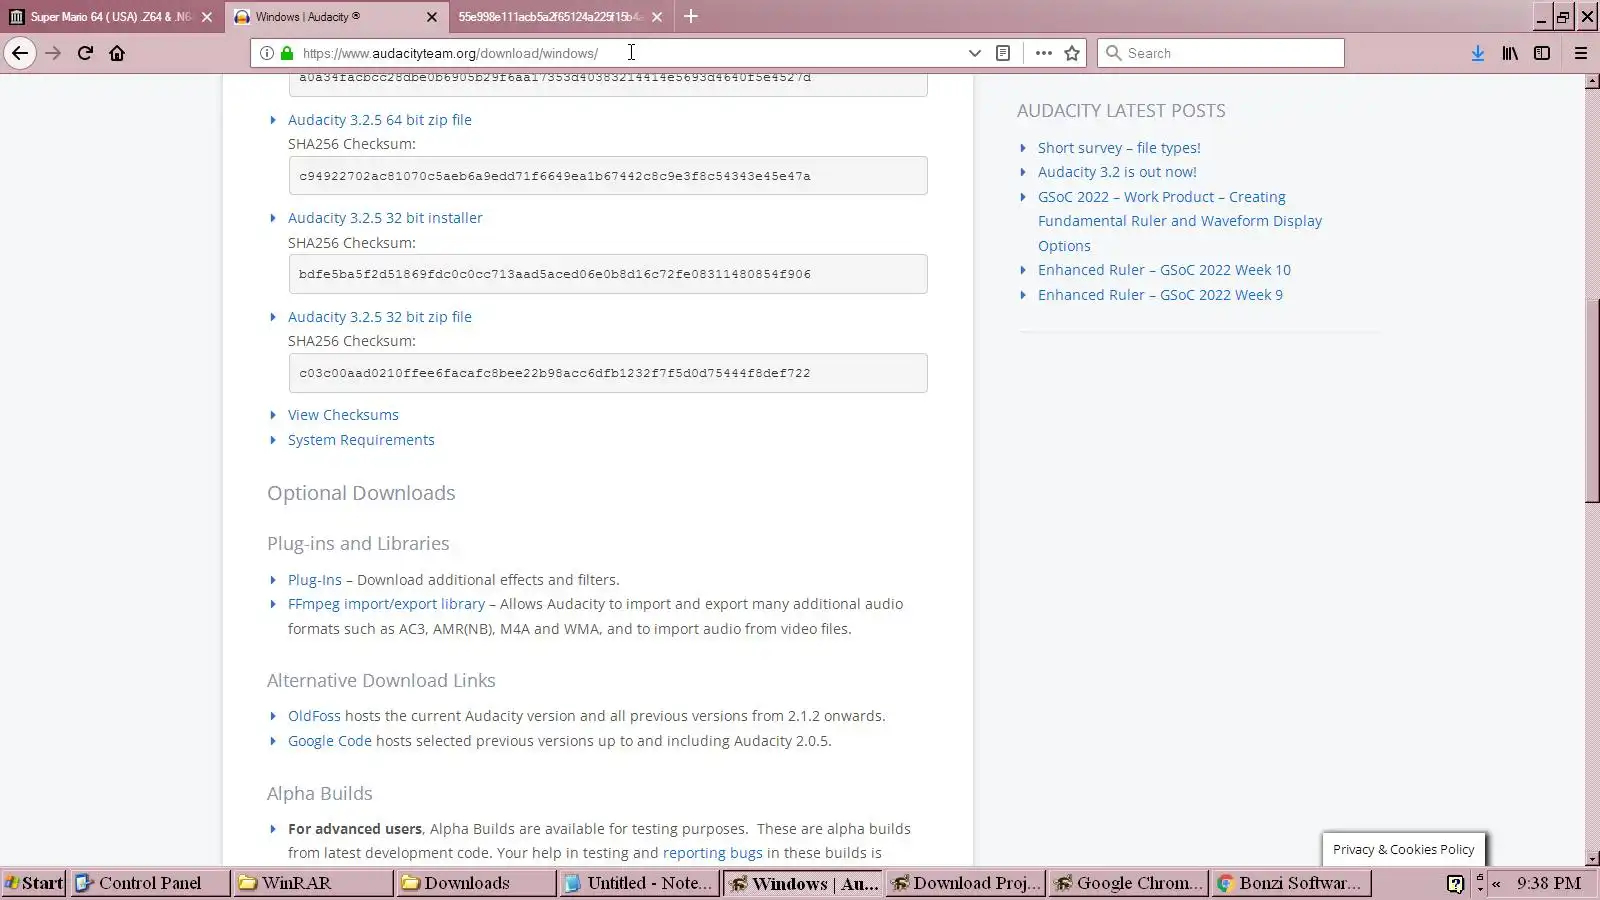Image resolution: width=1600 pixels, height=900 pixels.
Task: Open the Library icon in the toolbar
Action: 1510,53
